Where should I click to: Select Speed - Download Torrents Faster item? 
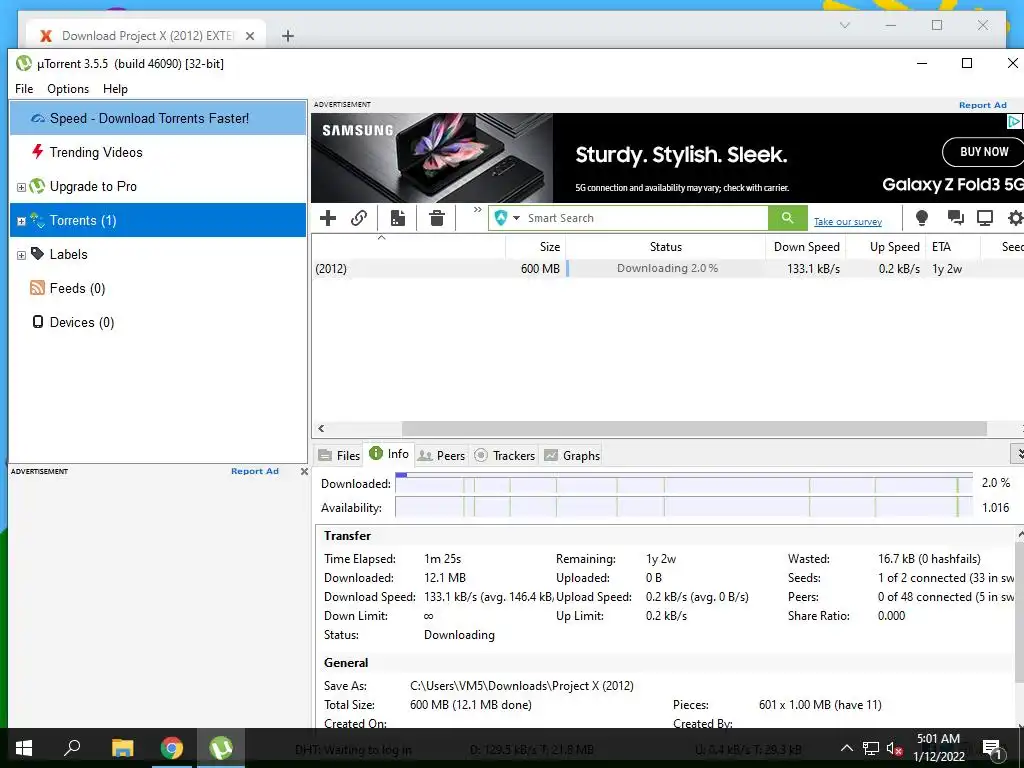coord(158,118)
